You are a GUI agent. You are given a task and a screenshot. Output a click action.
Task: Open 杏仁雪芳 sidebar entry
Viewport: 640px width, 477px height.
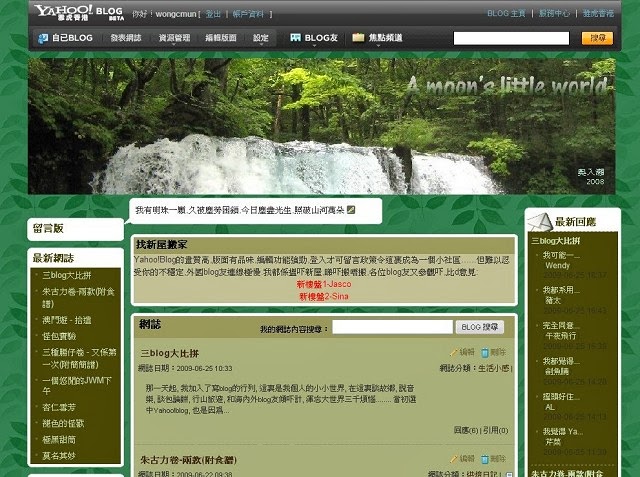59,407
